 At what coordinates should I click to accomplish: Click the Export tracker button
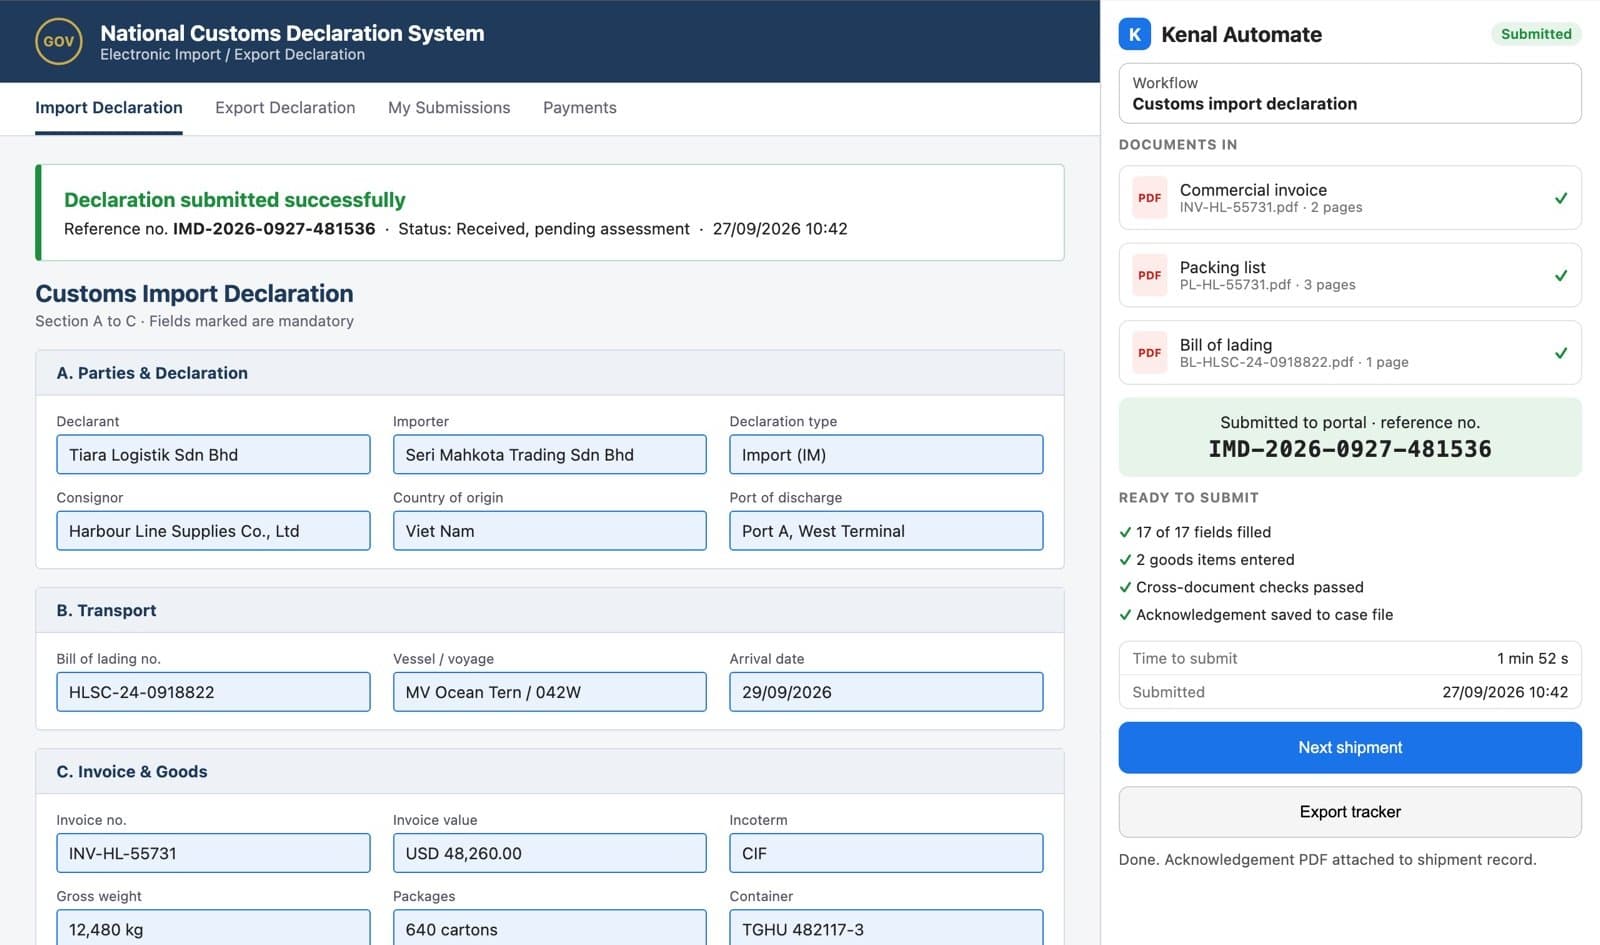1350,812
